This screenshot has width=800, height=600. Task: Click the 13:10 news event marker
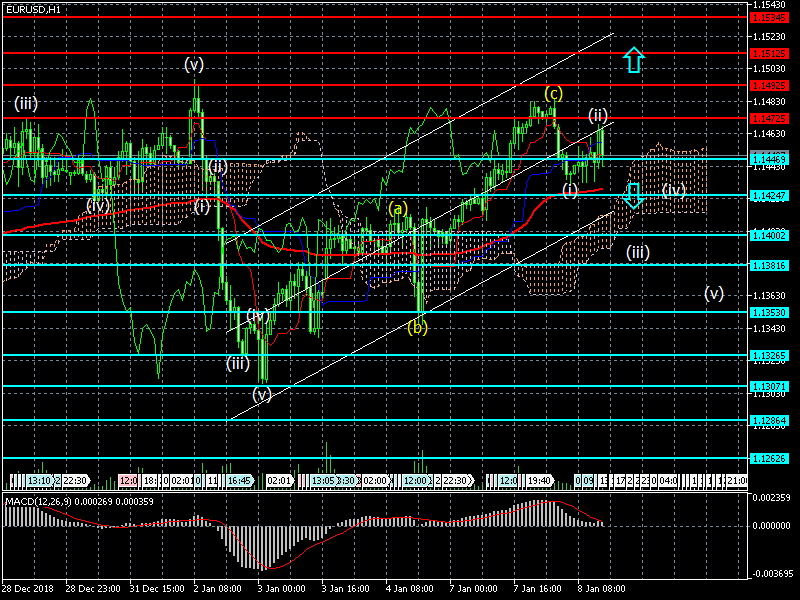point(39,481)
